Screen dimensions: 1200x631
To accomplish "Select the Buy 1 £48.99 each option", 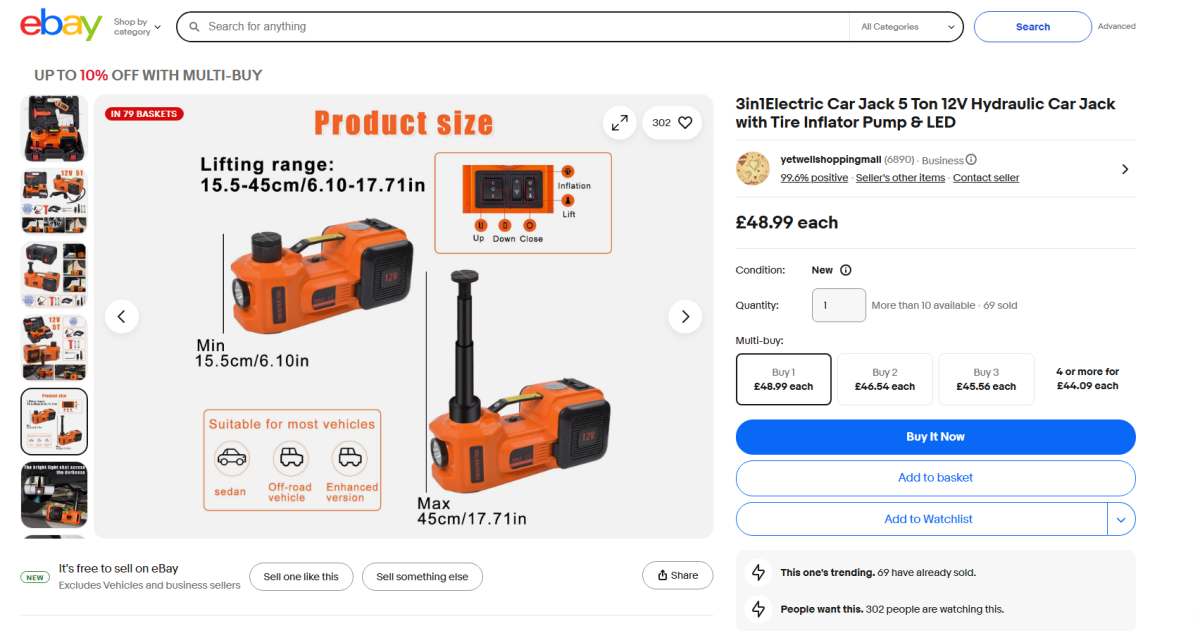I will [783, 379].
